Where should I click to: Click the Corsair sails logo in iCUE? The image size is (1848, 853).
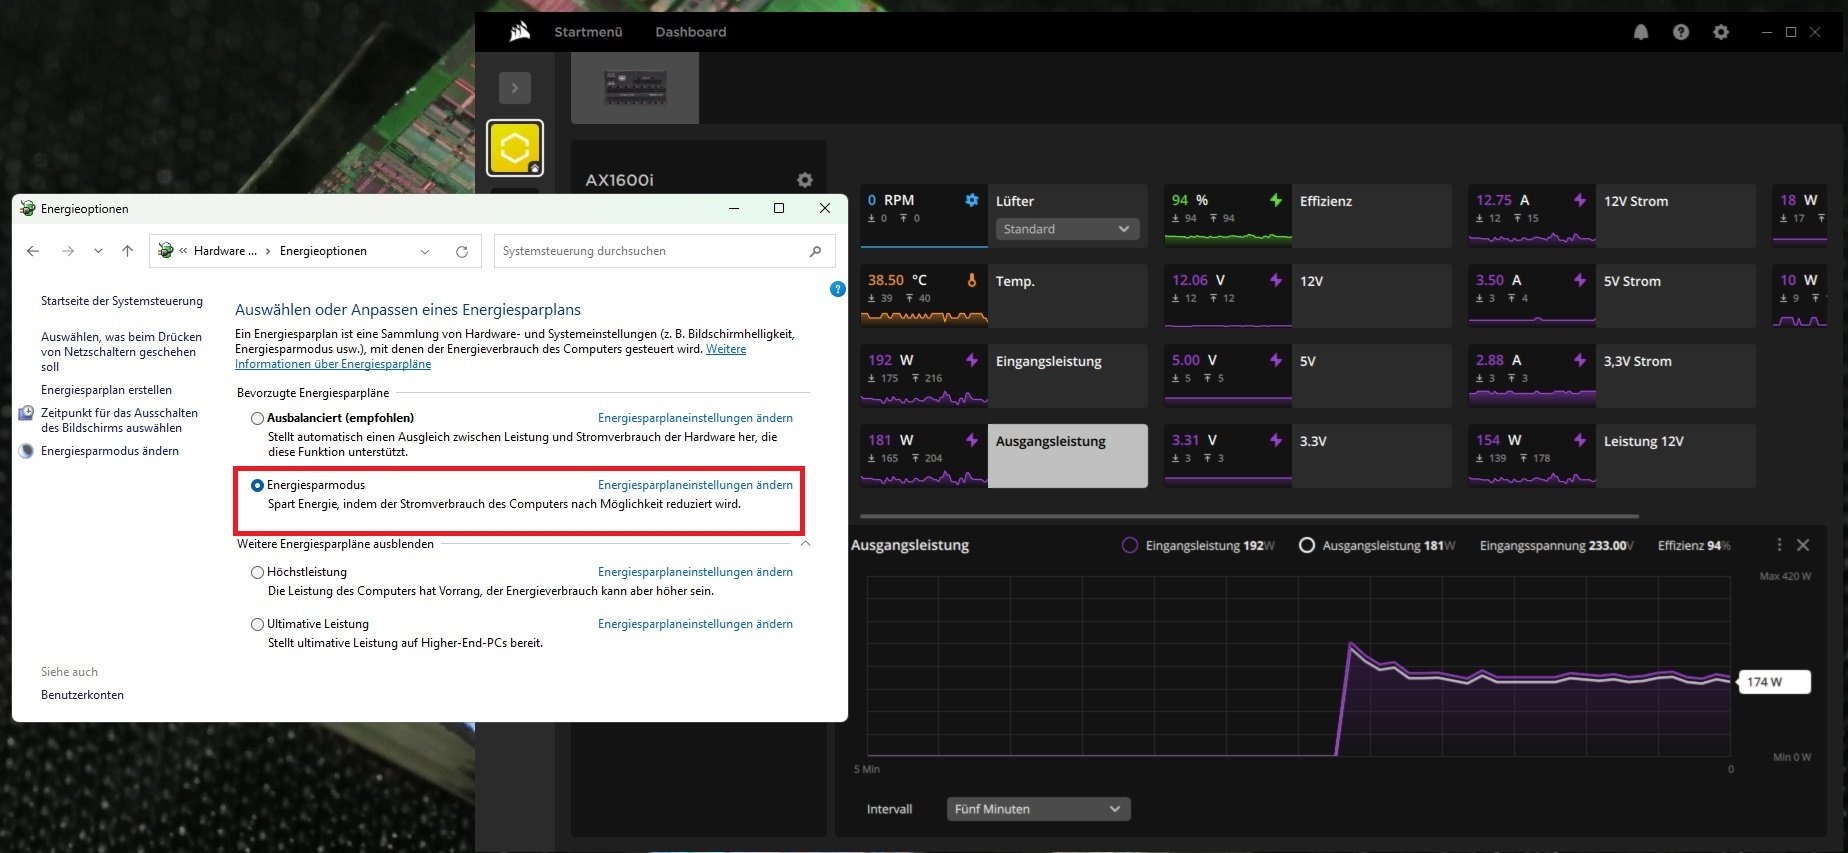(x=519, y=32)
